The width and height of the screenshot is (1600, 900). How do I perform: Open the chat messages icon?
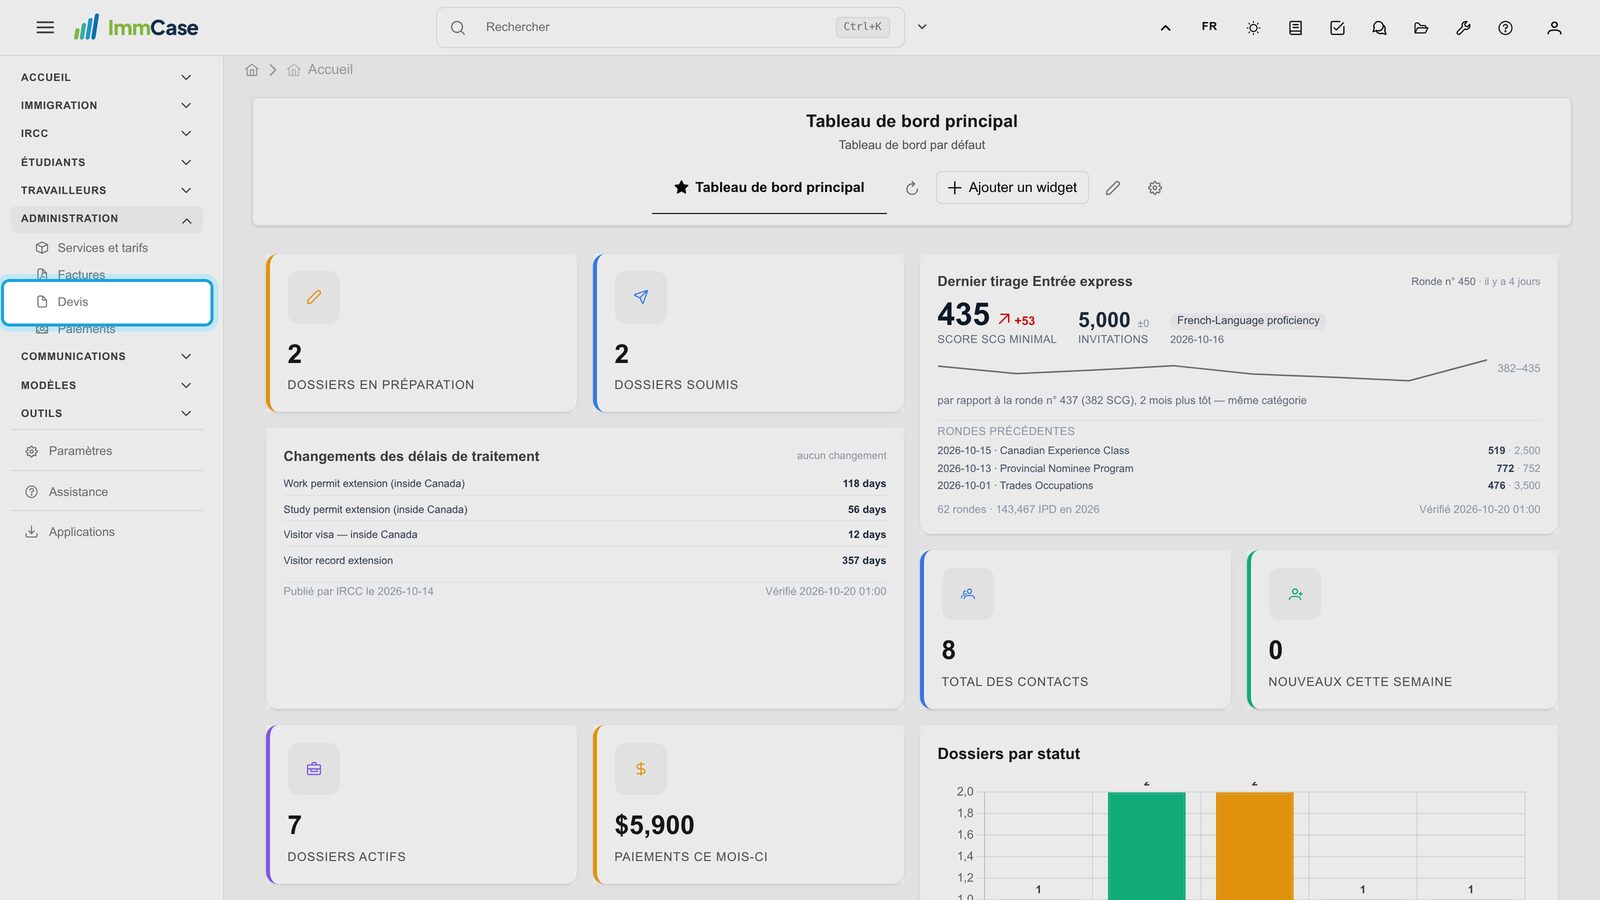click(x=1379, y=28)
